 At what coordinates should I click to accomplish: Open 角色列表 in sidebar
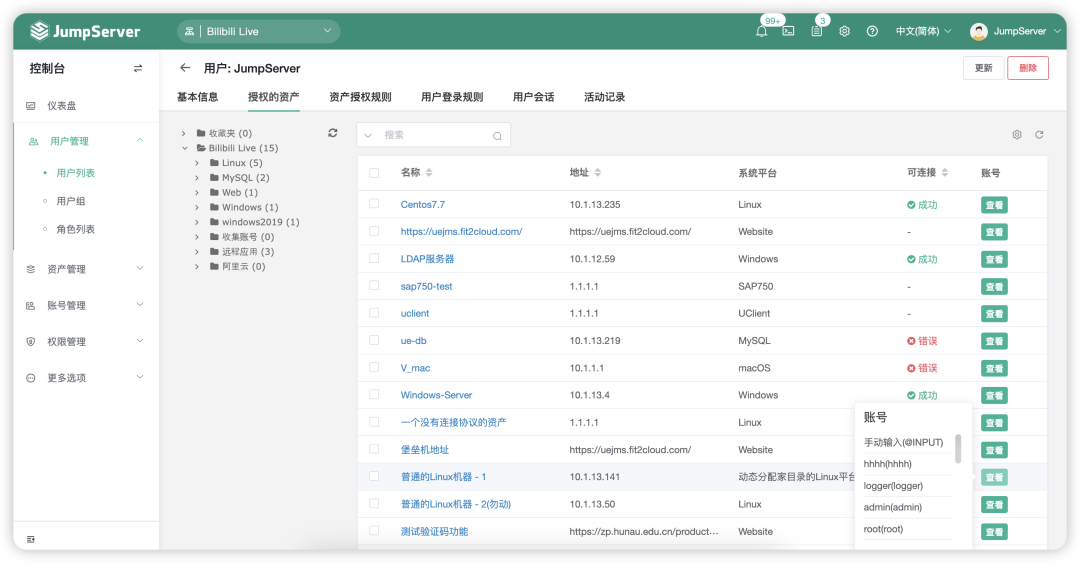tap(76, 229)
